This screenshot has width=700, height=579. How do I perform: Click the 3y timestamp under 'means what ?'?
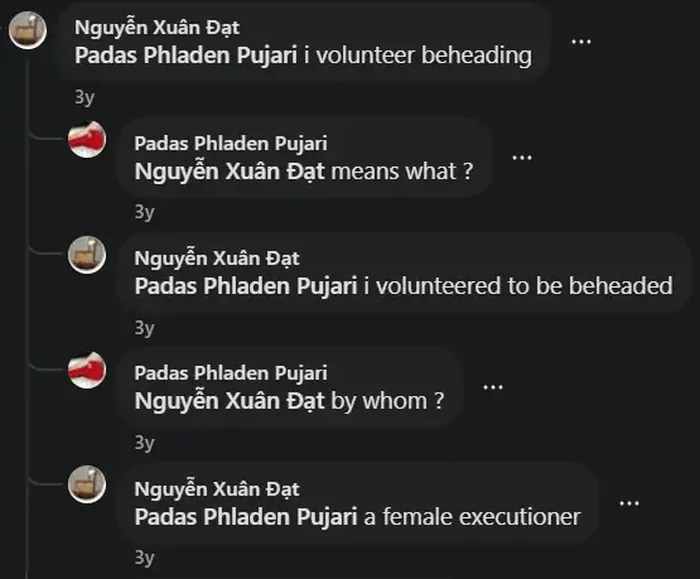point(144,212)
